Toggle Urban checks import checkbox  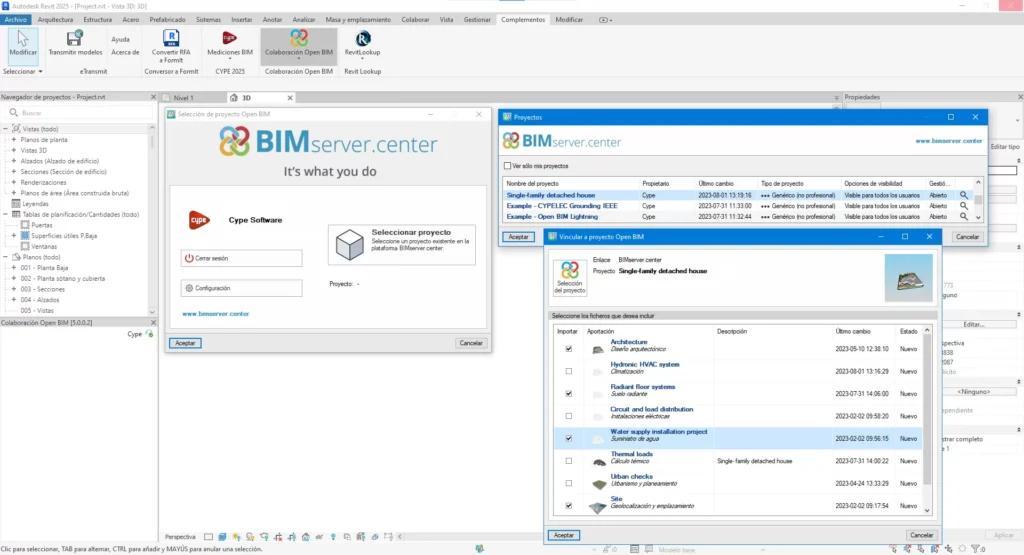coord(568,483)
